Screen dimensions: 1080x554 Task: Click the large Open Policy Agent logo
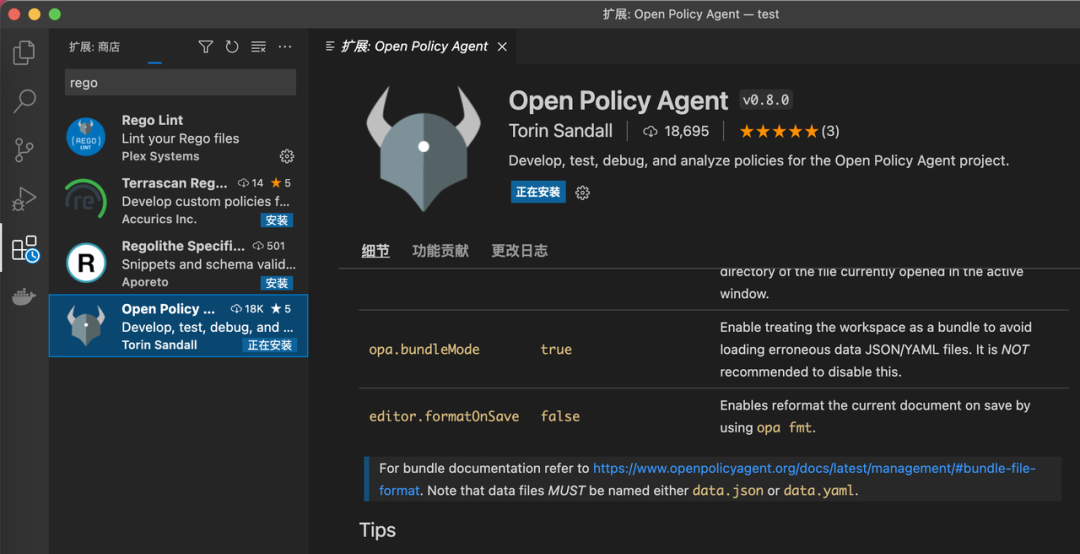[424, 148]
